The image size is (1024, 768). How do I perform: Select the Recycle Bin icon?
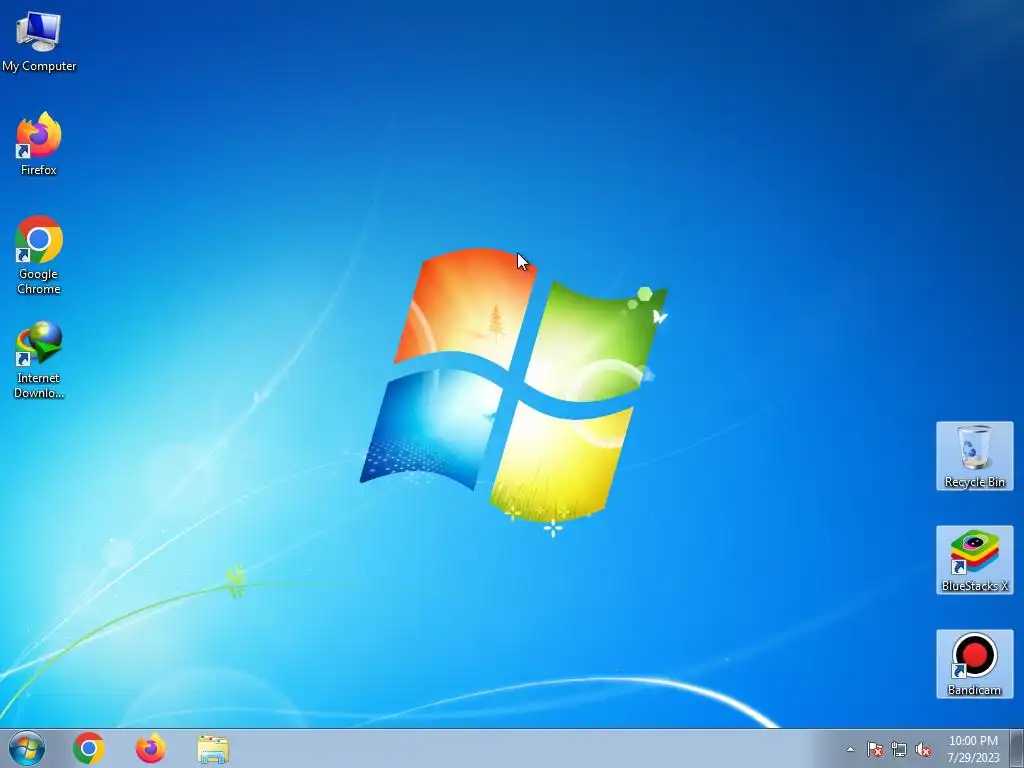point(974,456)
